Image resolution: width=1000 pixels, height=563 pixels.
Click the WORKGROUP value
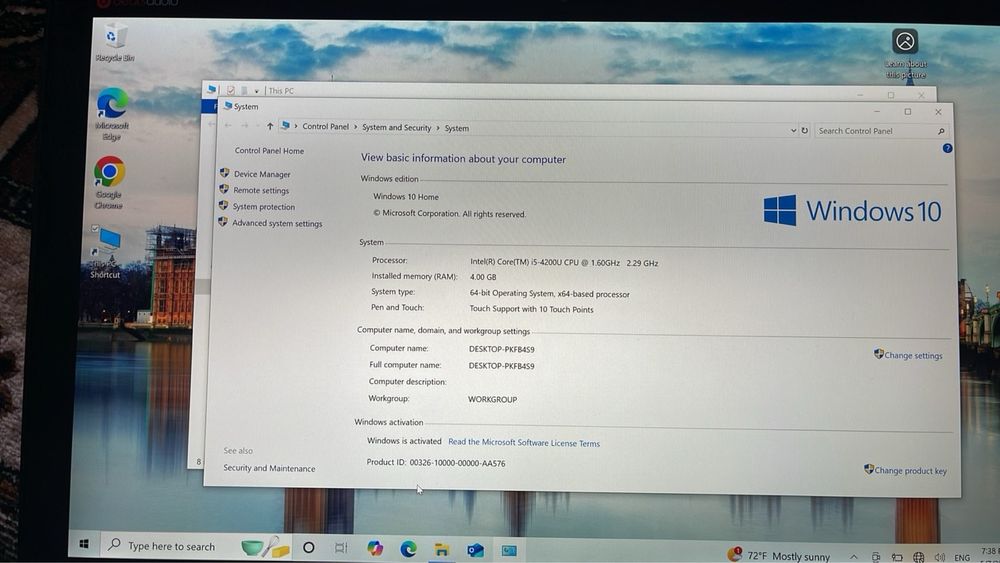[492, 399]
